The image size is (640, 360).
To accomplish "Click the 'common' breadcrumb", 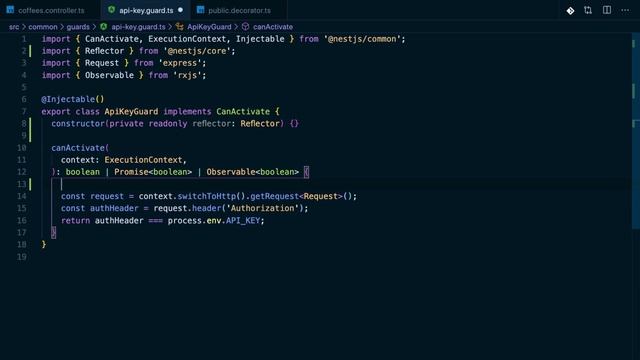I will click(x=43, y=27).
